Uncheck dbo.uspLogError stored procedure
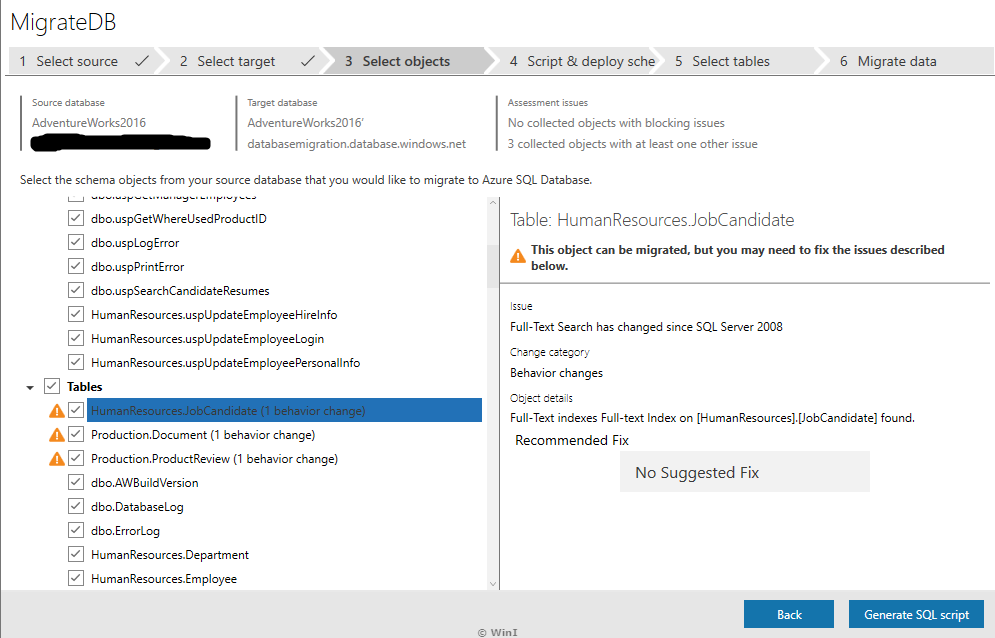 [75, 241]
